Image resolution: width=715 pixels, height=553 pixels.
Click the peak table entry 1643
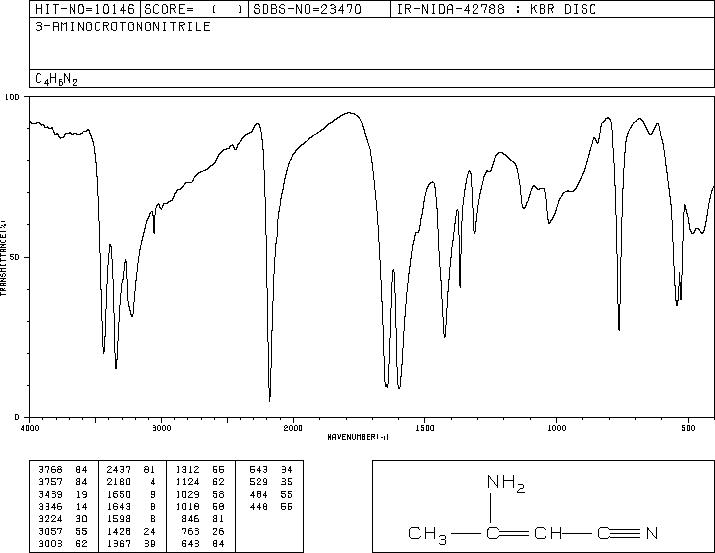(x=119, y=506)
